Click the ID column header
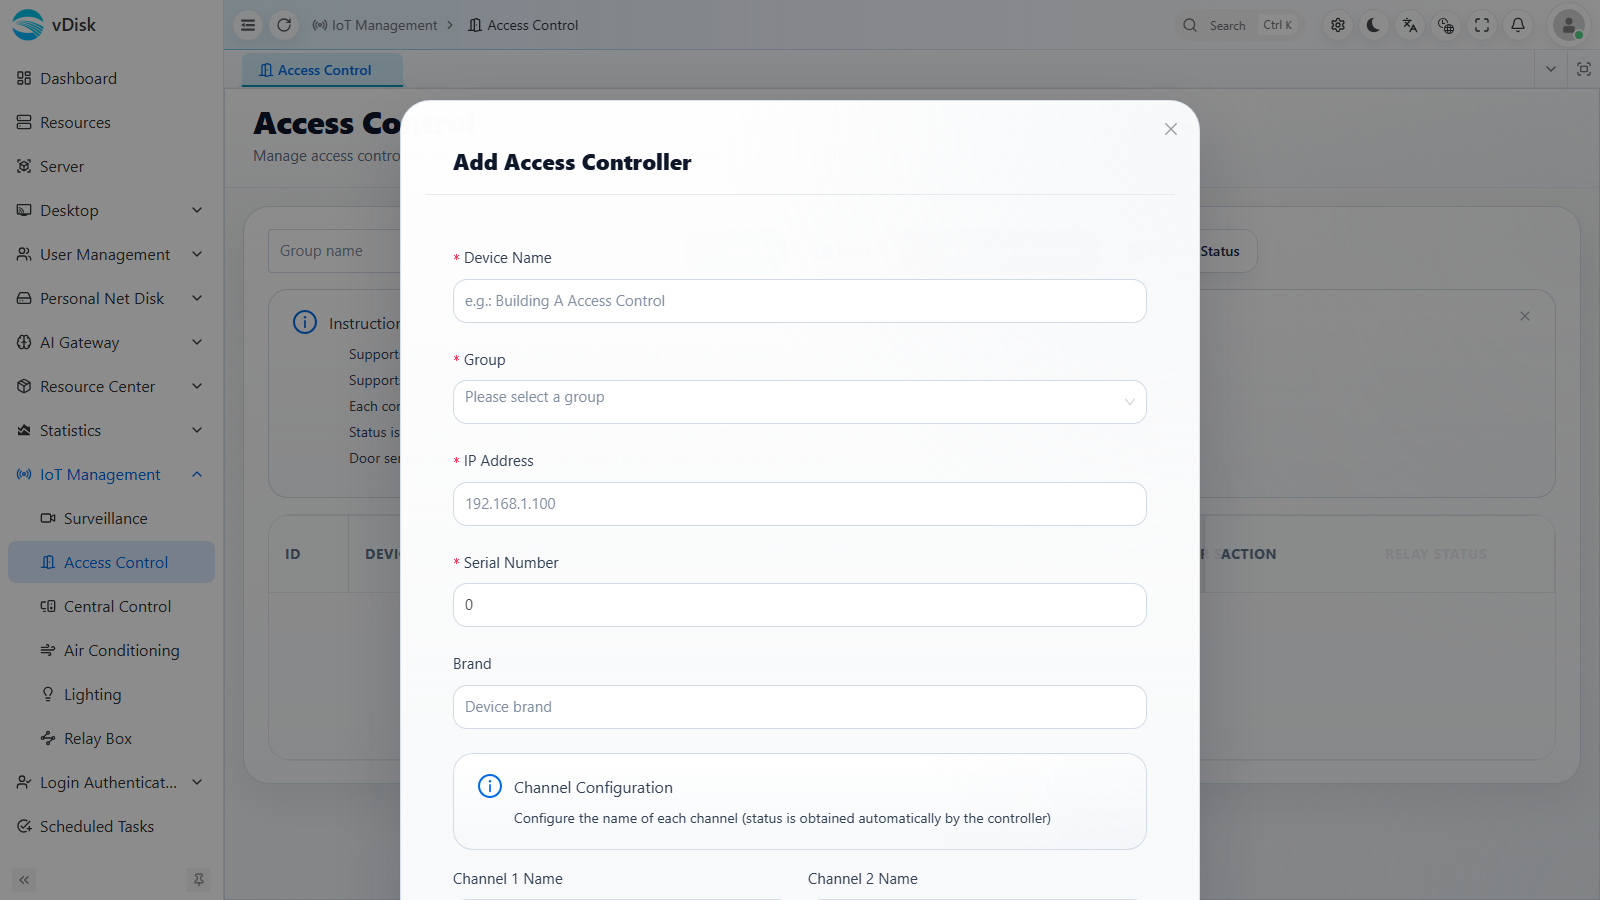Image resolution: width=1600 pixels, height=900 pixels. [x=293, y=554]
